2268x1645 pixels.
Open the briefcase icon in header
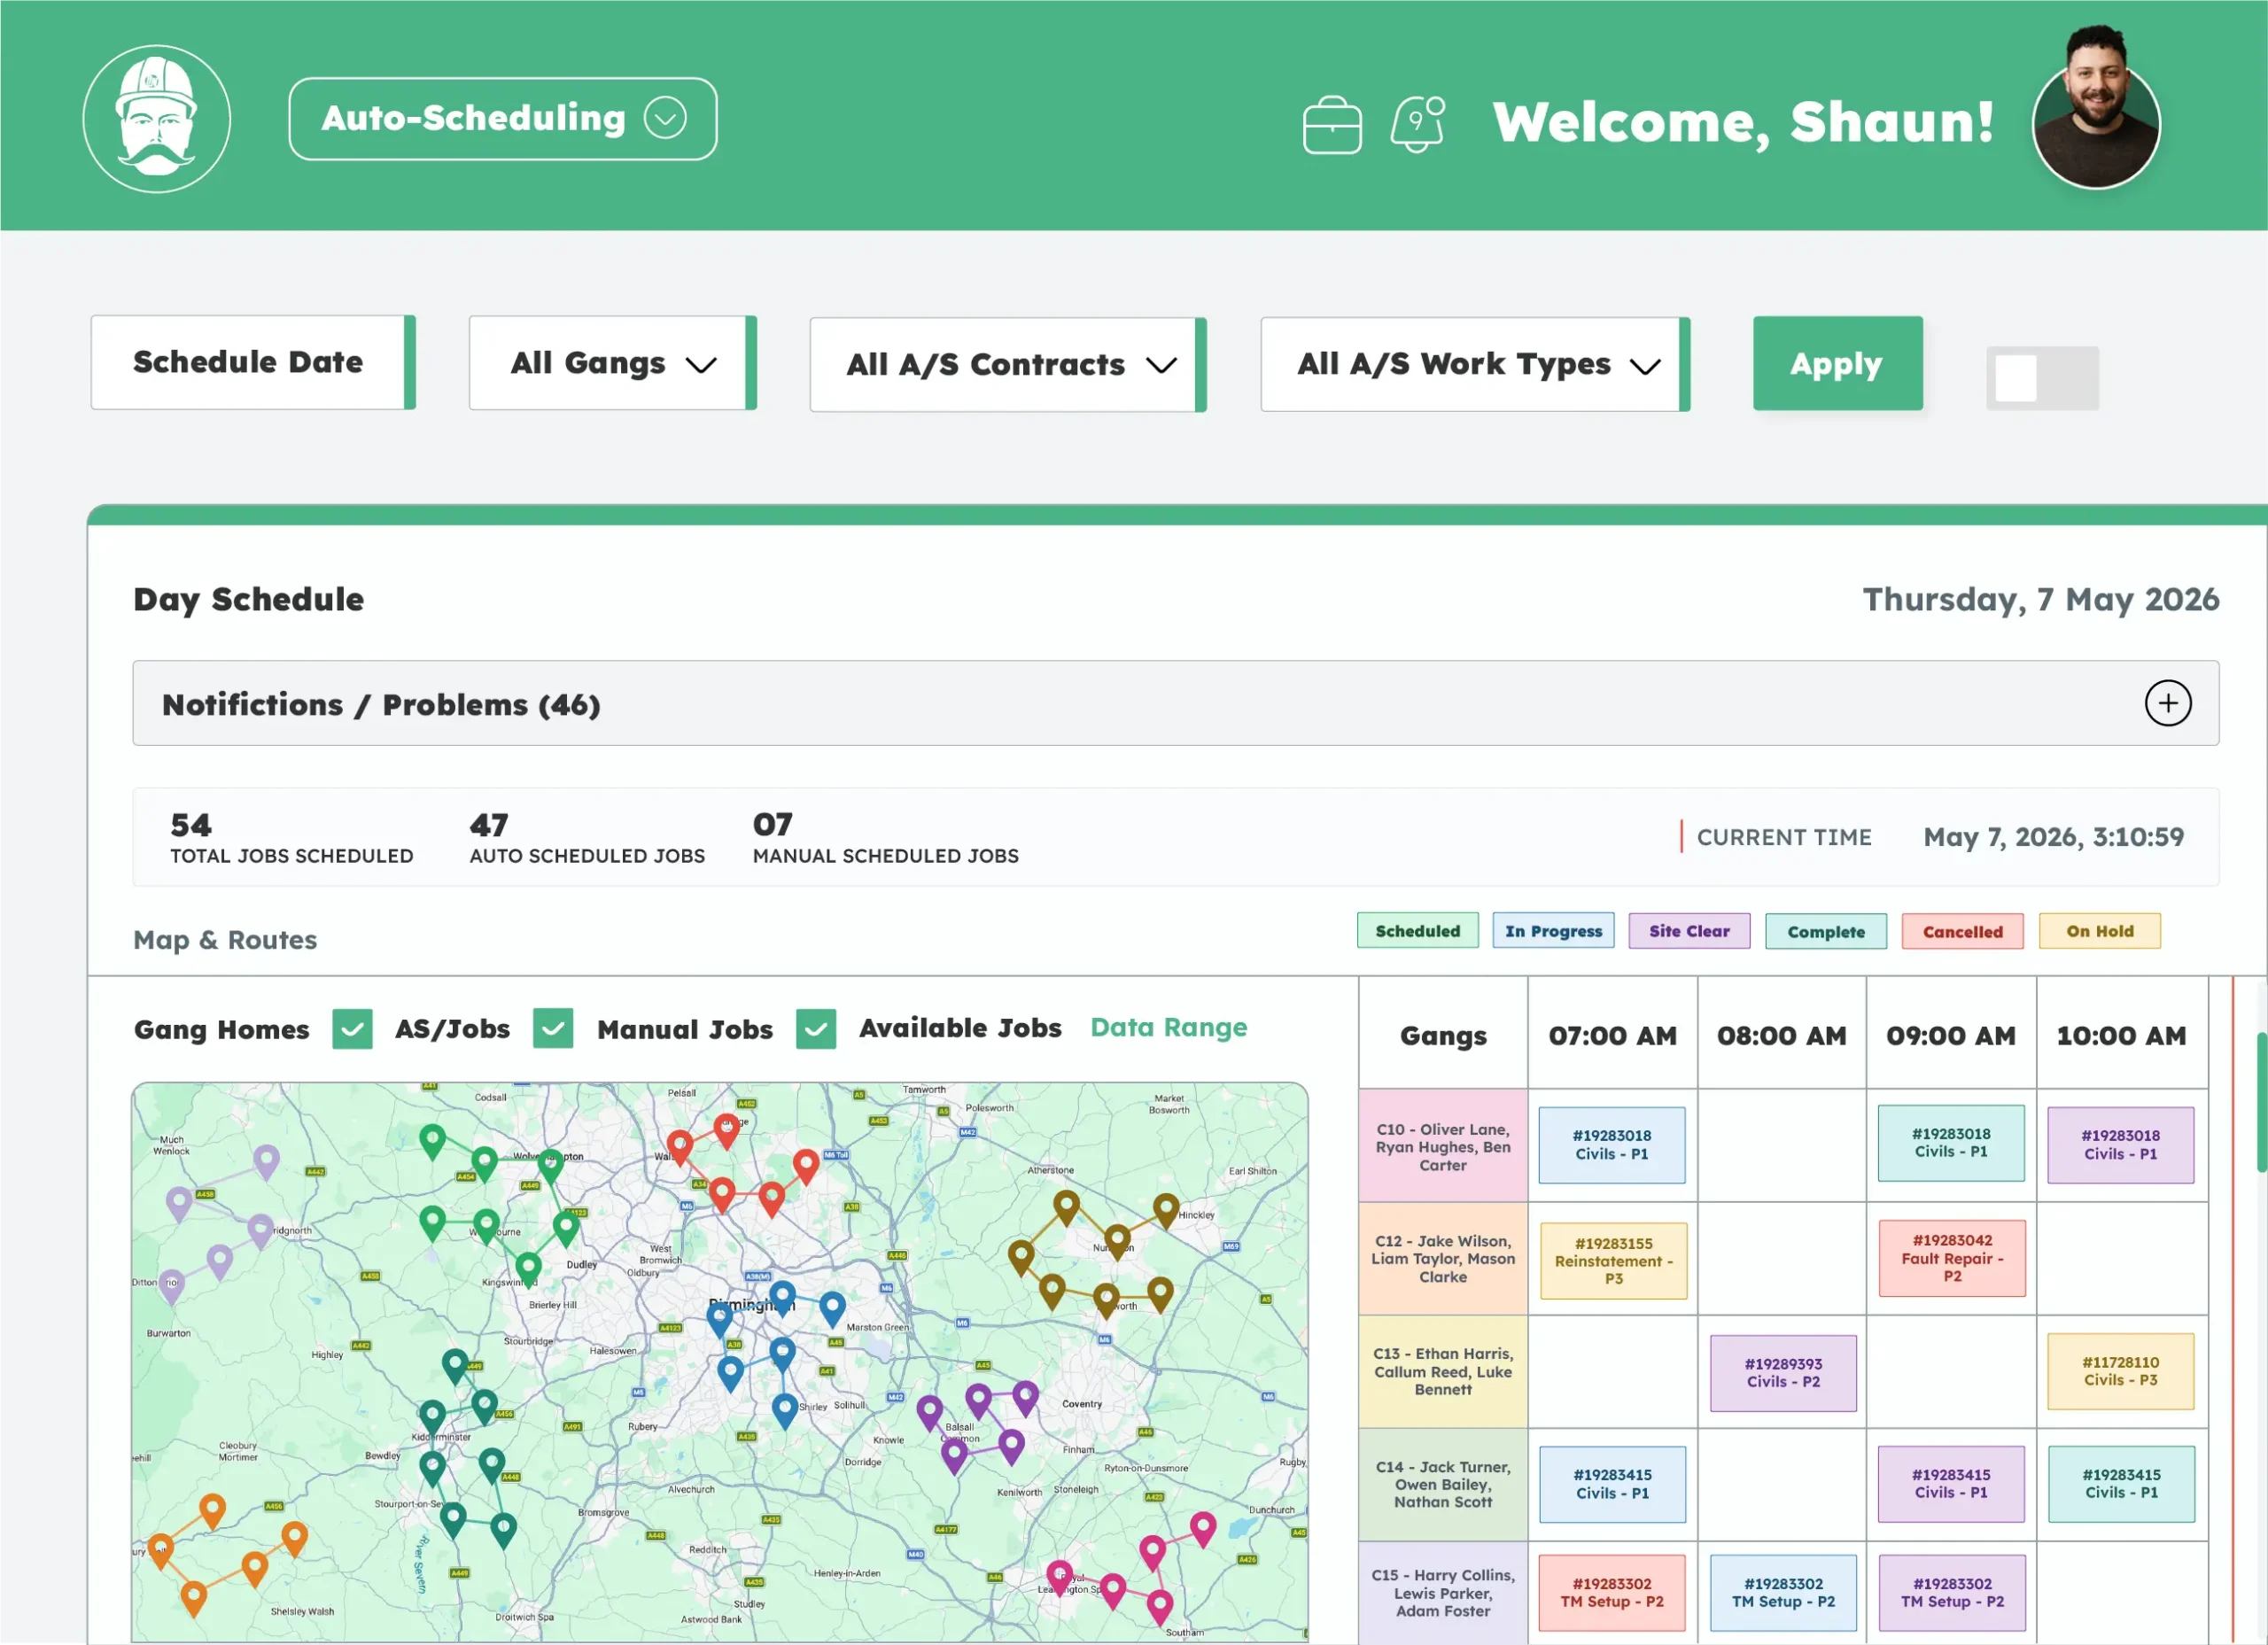point(1332,124)
